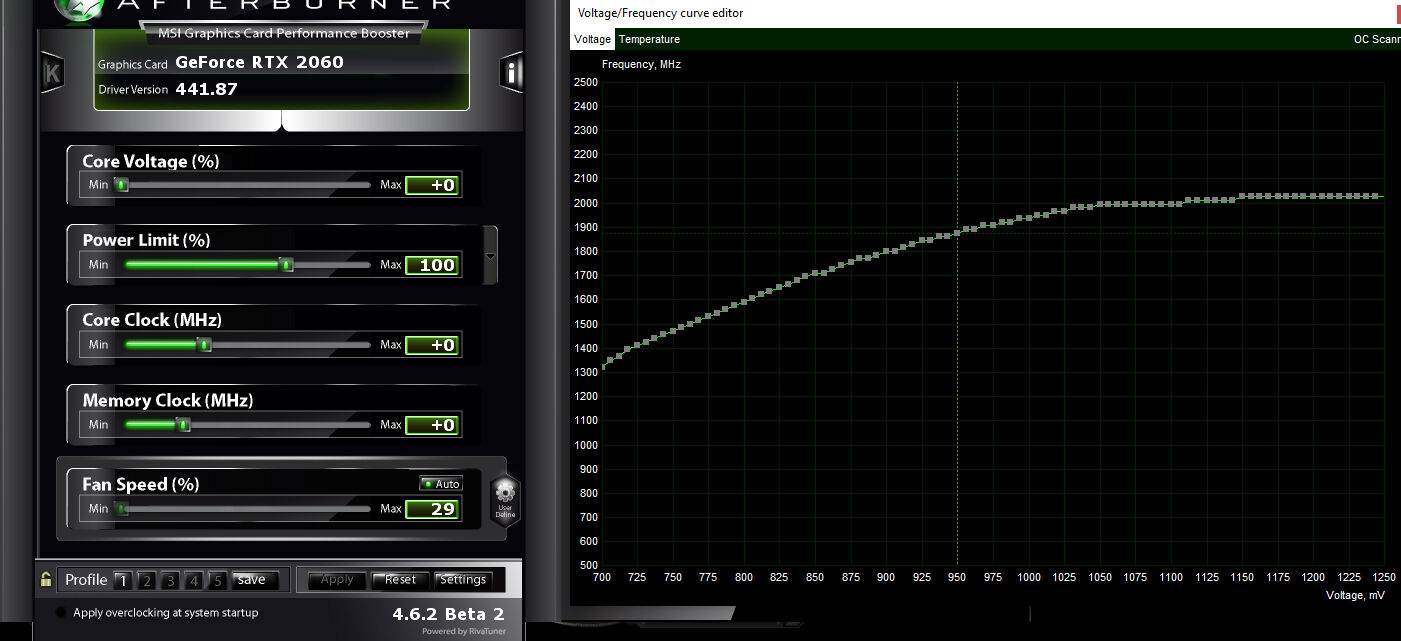The width and height of the screenshot is (1401, 641).
Task: Select the curve point at 950 mV
Action: tap(958, 232)
